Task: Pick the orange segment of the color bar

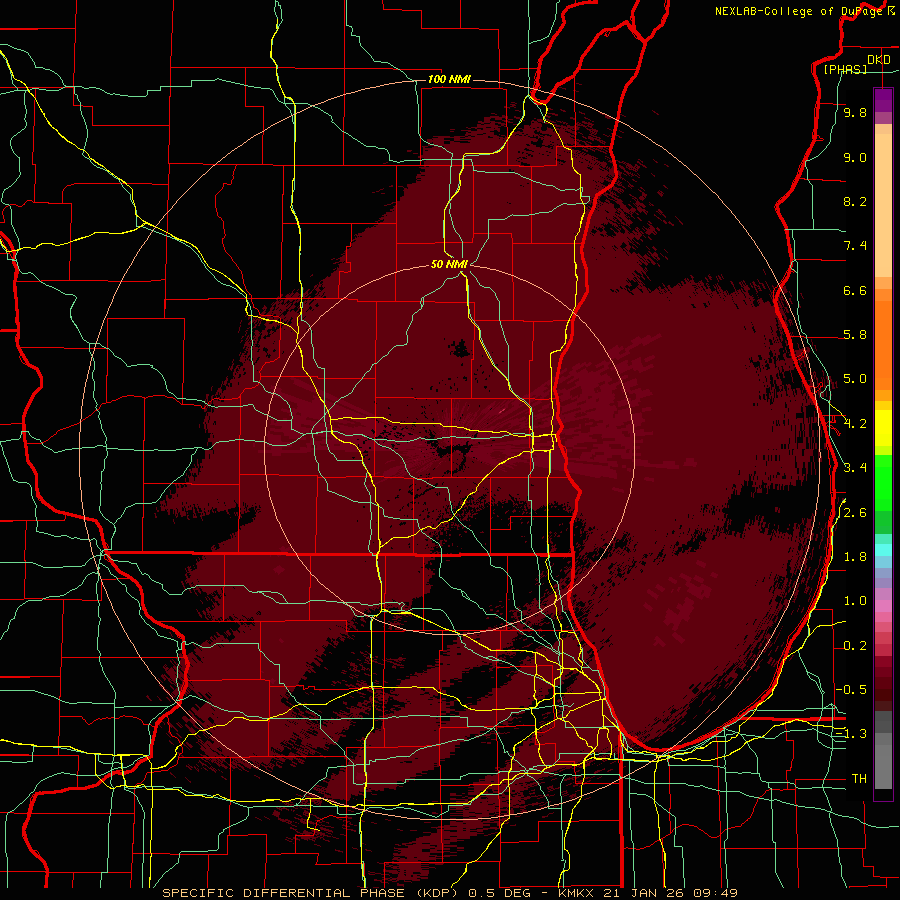Action: 883,345
